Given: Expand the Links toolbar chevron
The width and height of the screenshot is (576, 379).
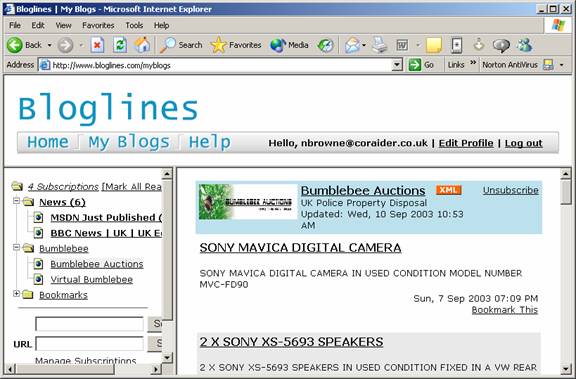Looking at the screenshot, I should tap(473, 63).
